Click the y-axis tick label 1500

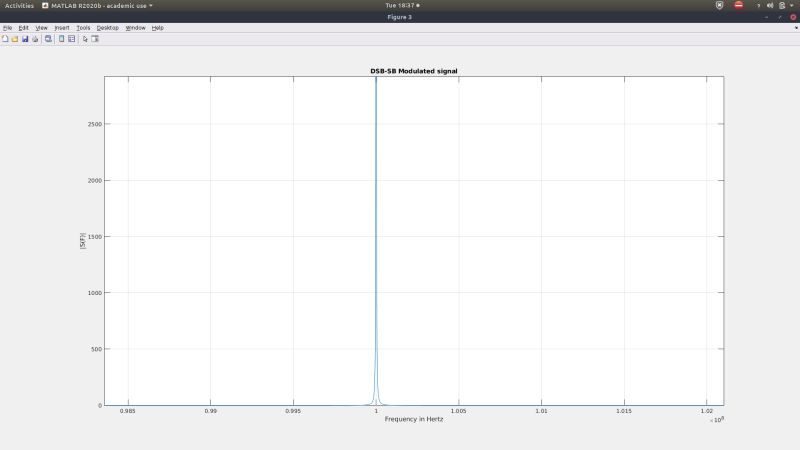click(95, 237)
